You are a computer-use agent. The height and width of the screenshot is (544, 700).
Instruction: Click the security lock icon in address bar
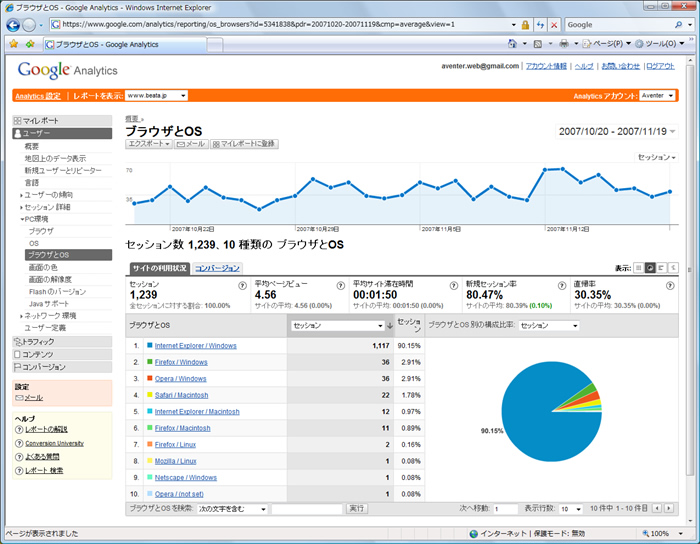point(525,25)
